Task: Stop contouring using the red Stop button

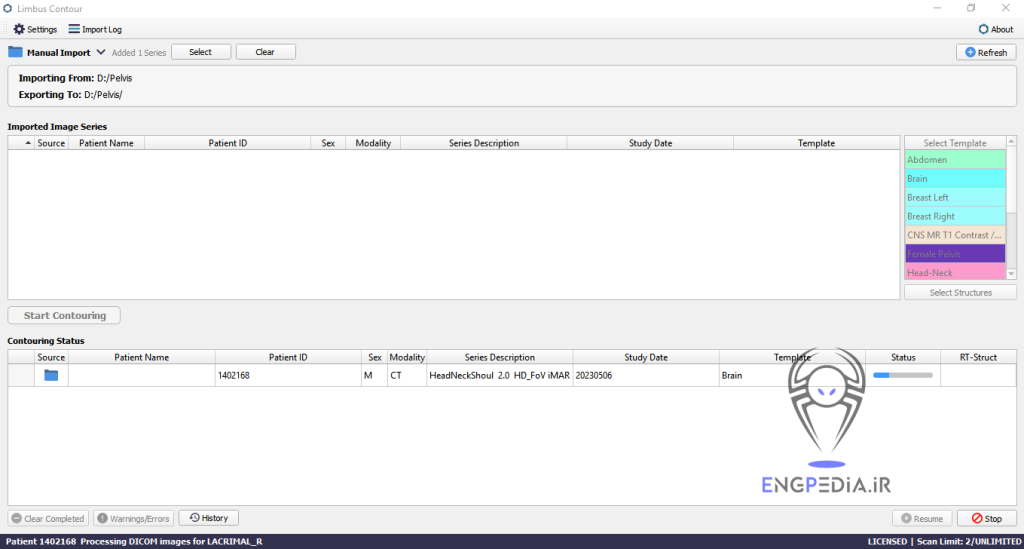Action: (x=986, y=518)
